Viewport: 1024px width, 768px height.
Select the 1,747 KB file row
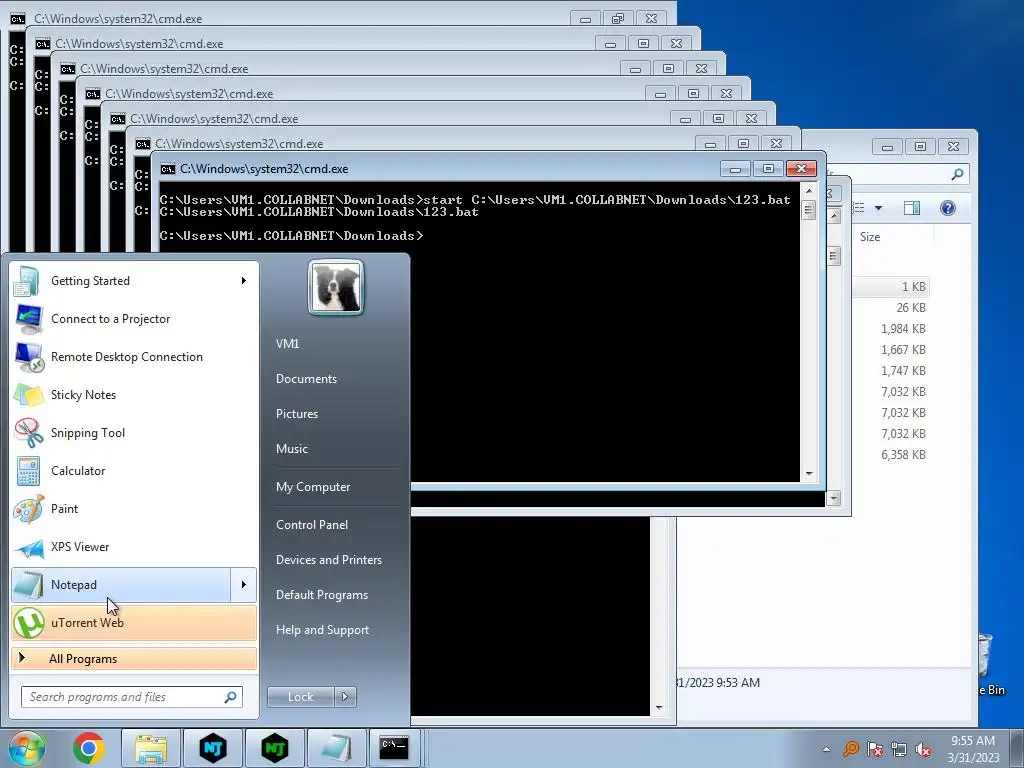(x=891, y=370)
